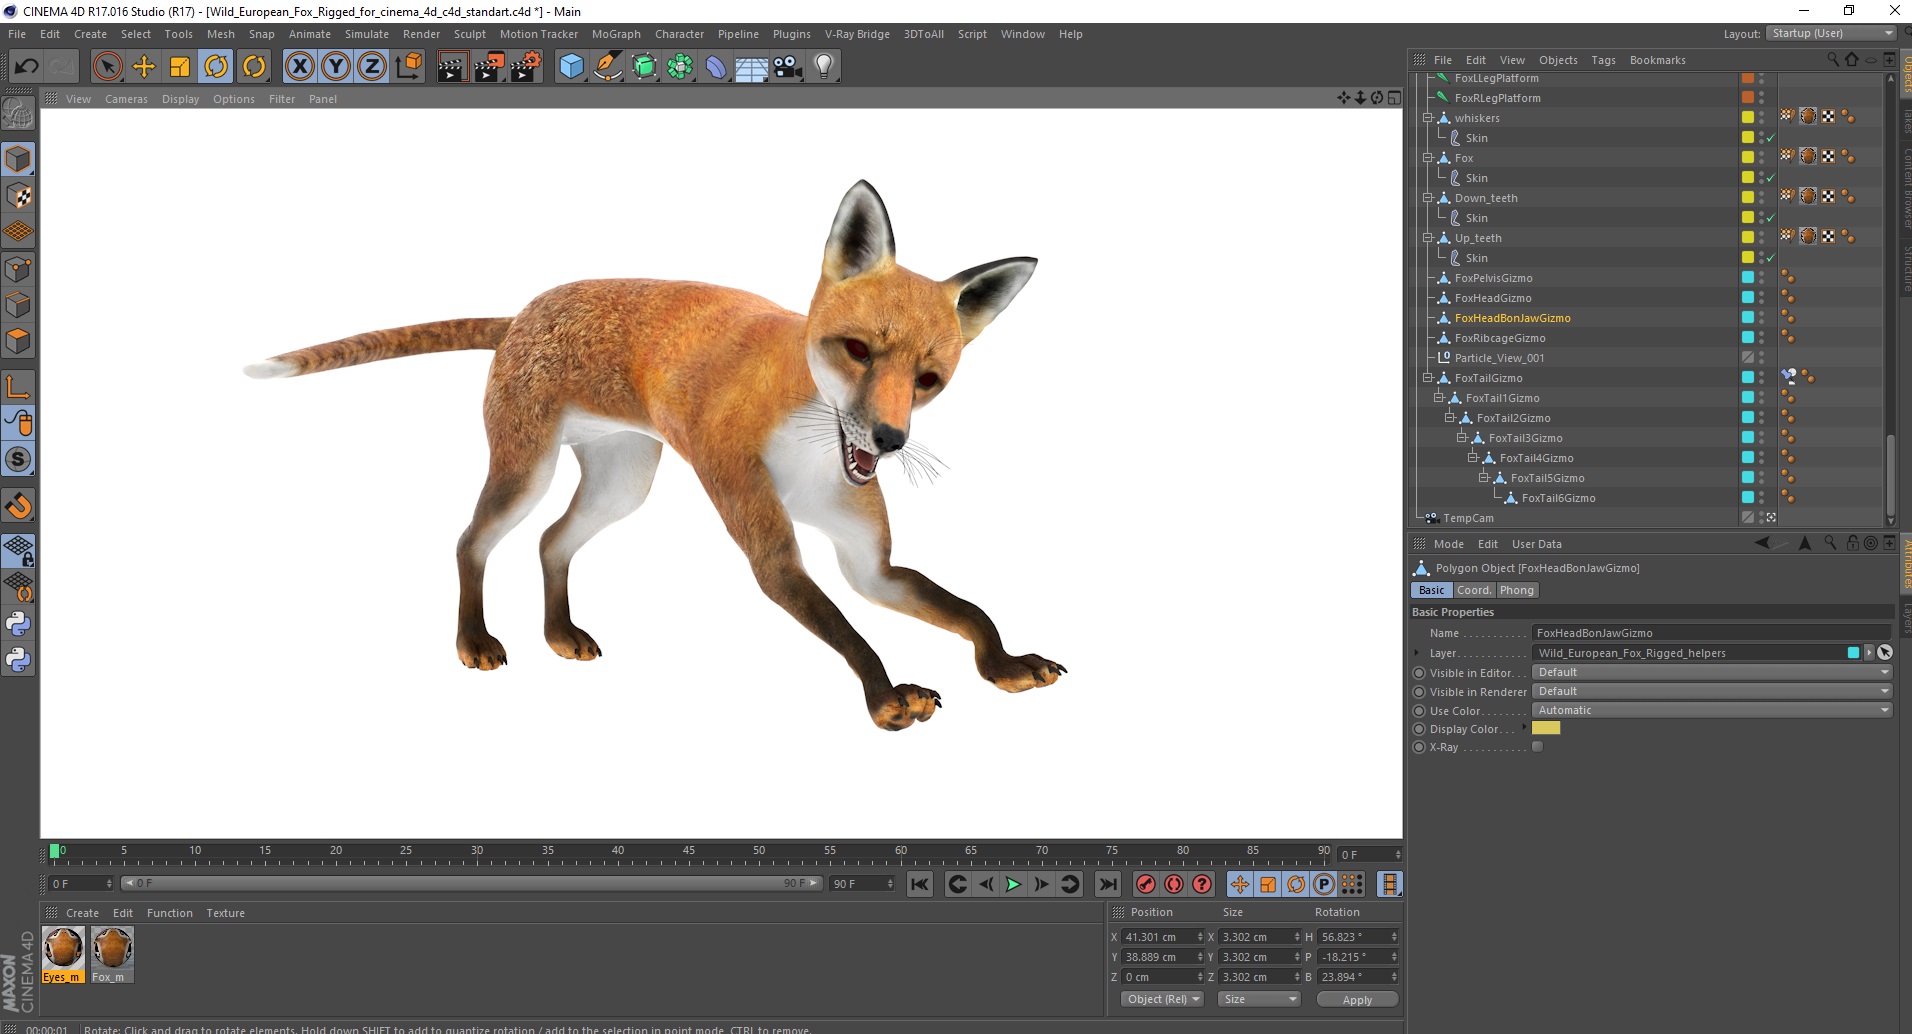Toggle Skin enable checkmark under Fox
1912x1034 pixels.
(x=1771, y=178)
